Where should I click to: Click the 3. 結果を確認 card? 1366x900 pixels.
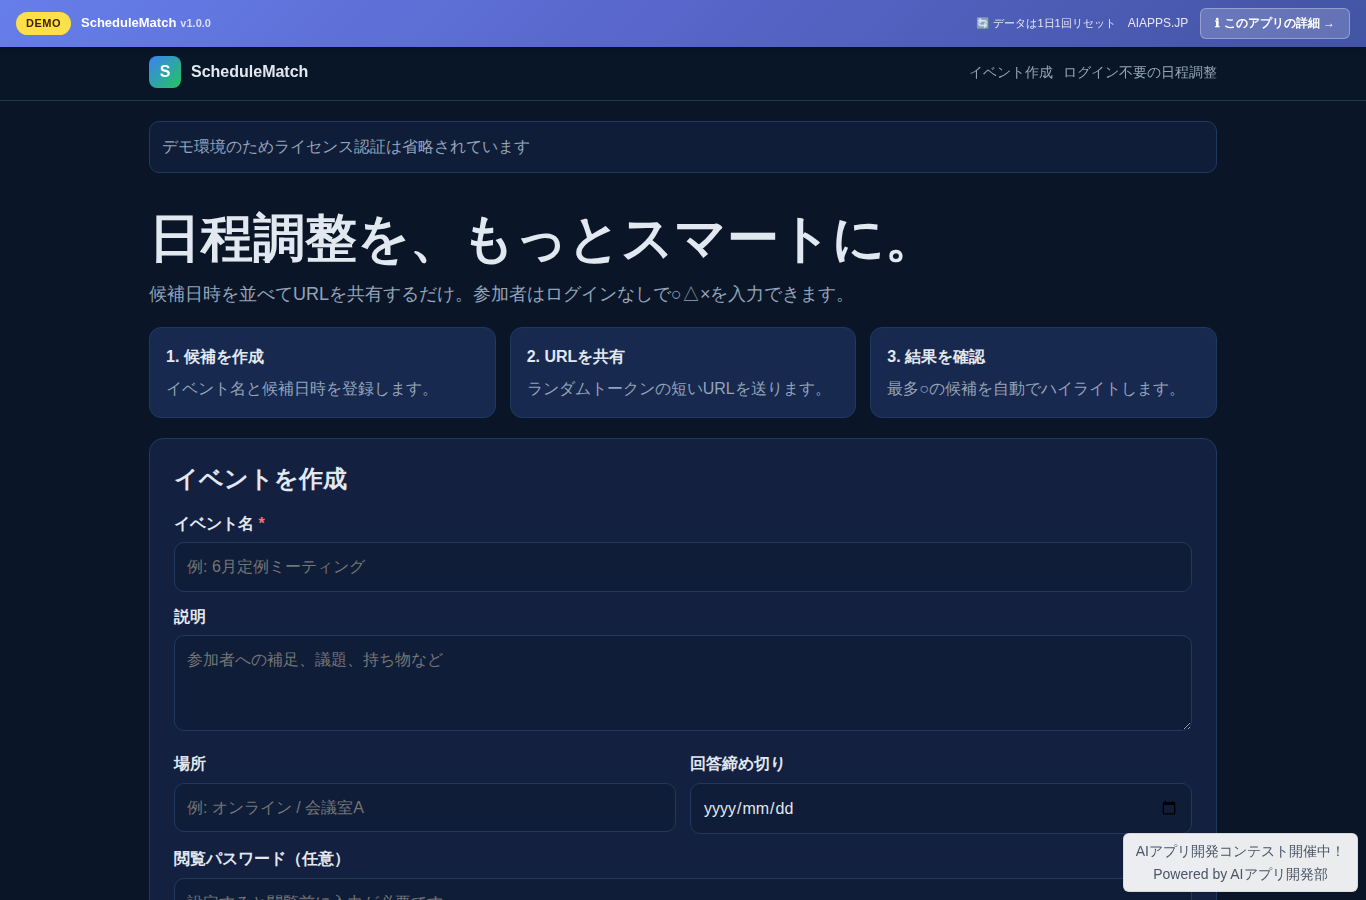(1043, 372)
